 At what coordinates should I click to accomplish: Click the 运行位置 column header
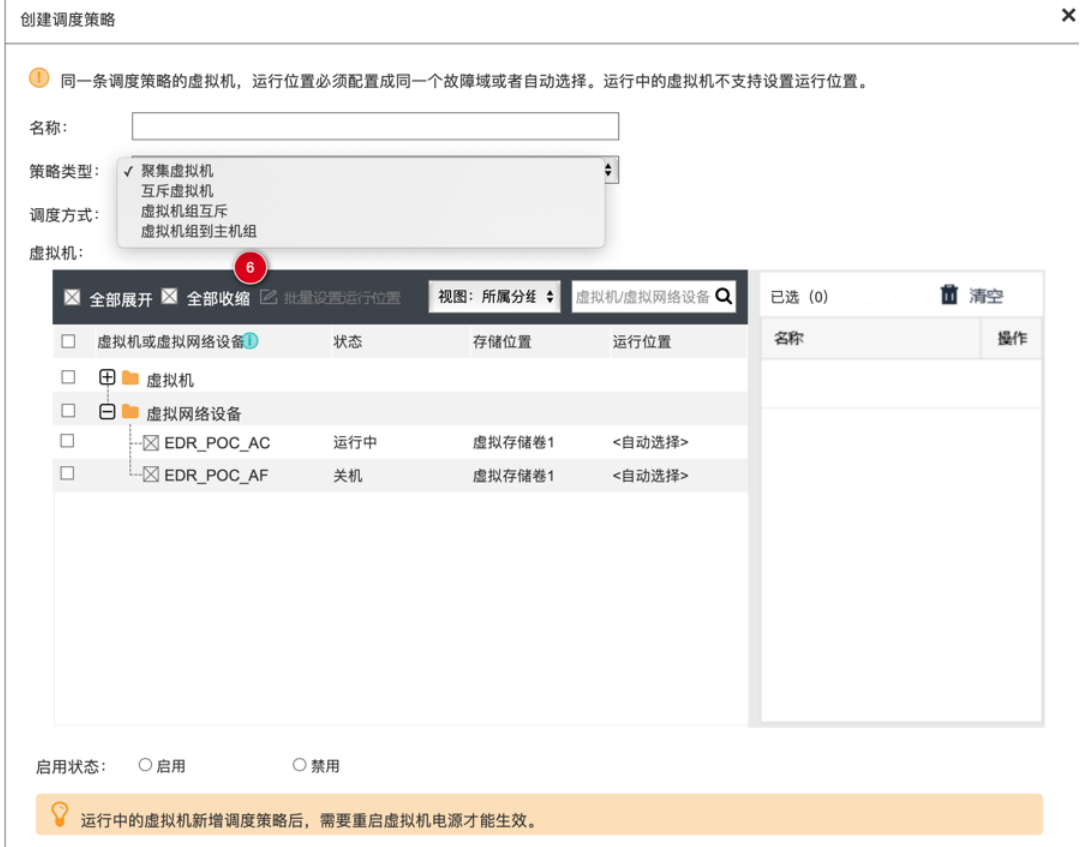pyautogui.click(x=642, y=342)
